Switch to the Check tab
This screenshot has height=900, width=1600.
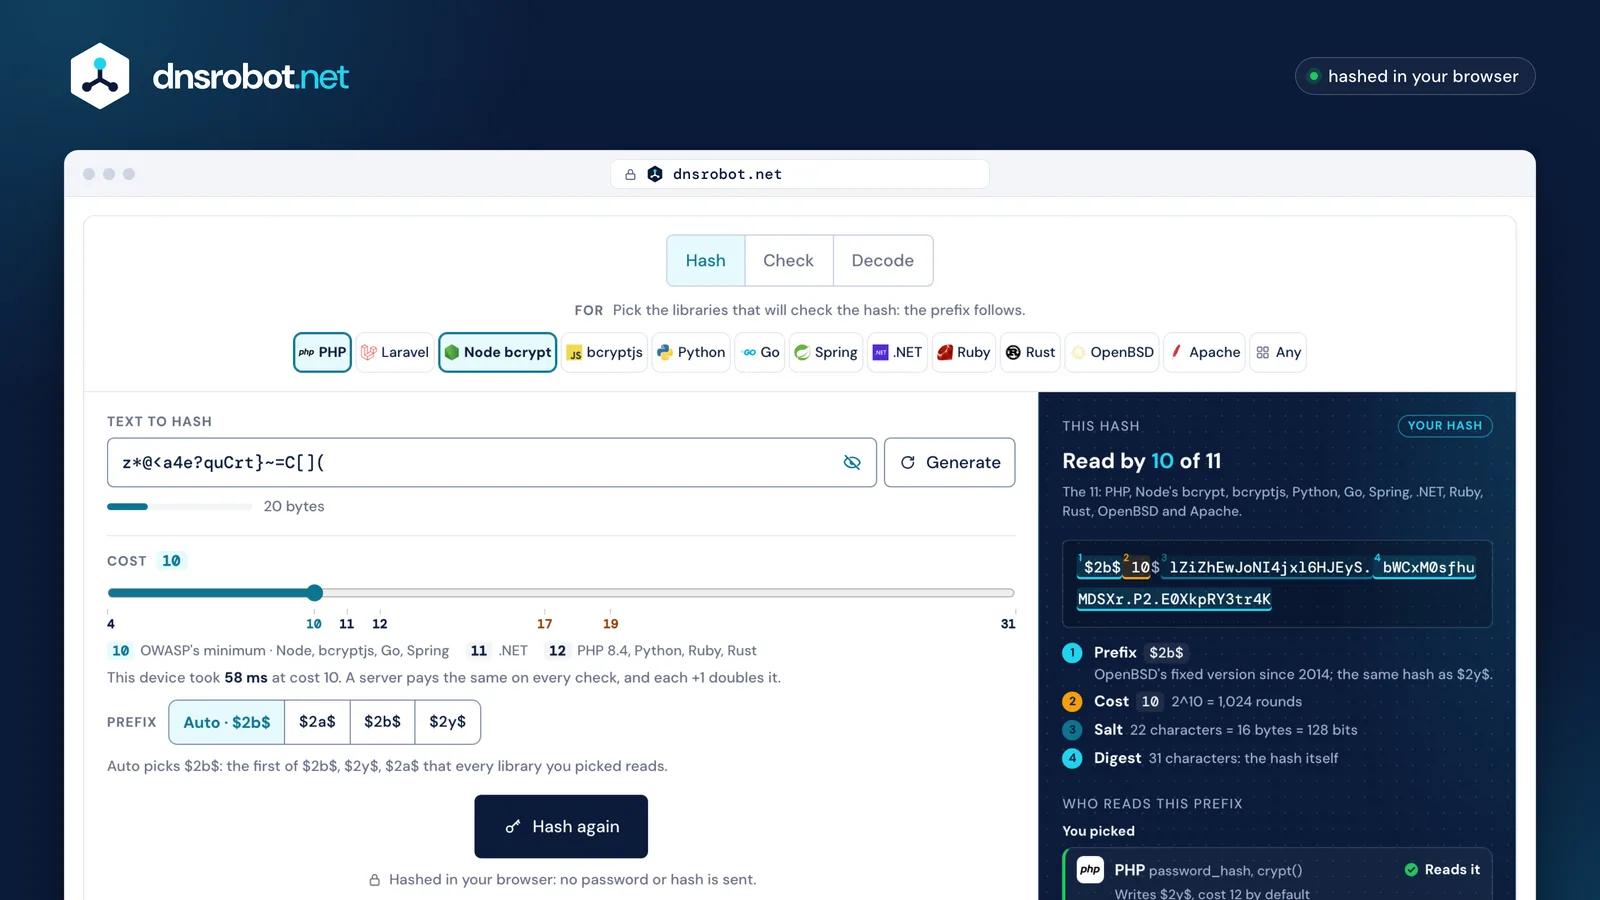(x=789, y=261)
